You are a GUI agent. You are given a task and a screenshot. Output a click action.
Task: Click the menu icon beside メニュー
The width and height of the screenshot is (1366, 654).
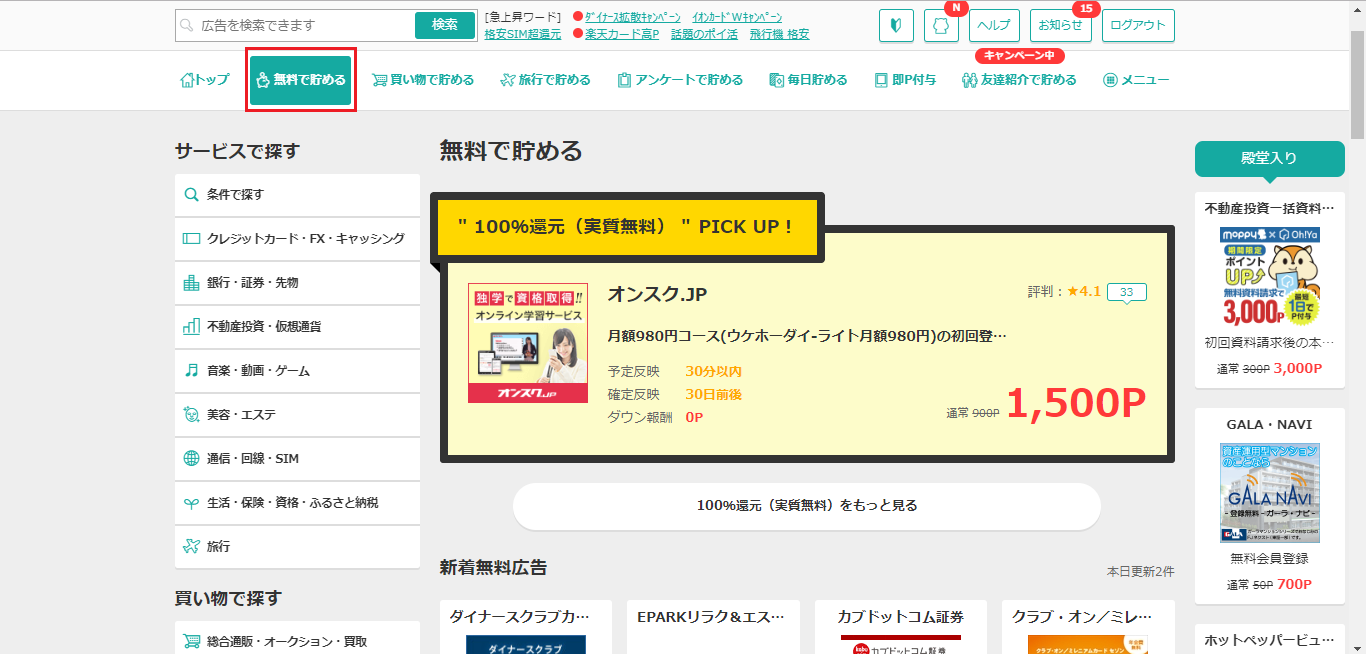point(1110,80)
